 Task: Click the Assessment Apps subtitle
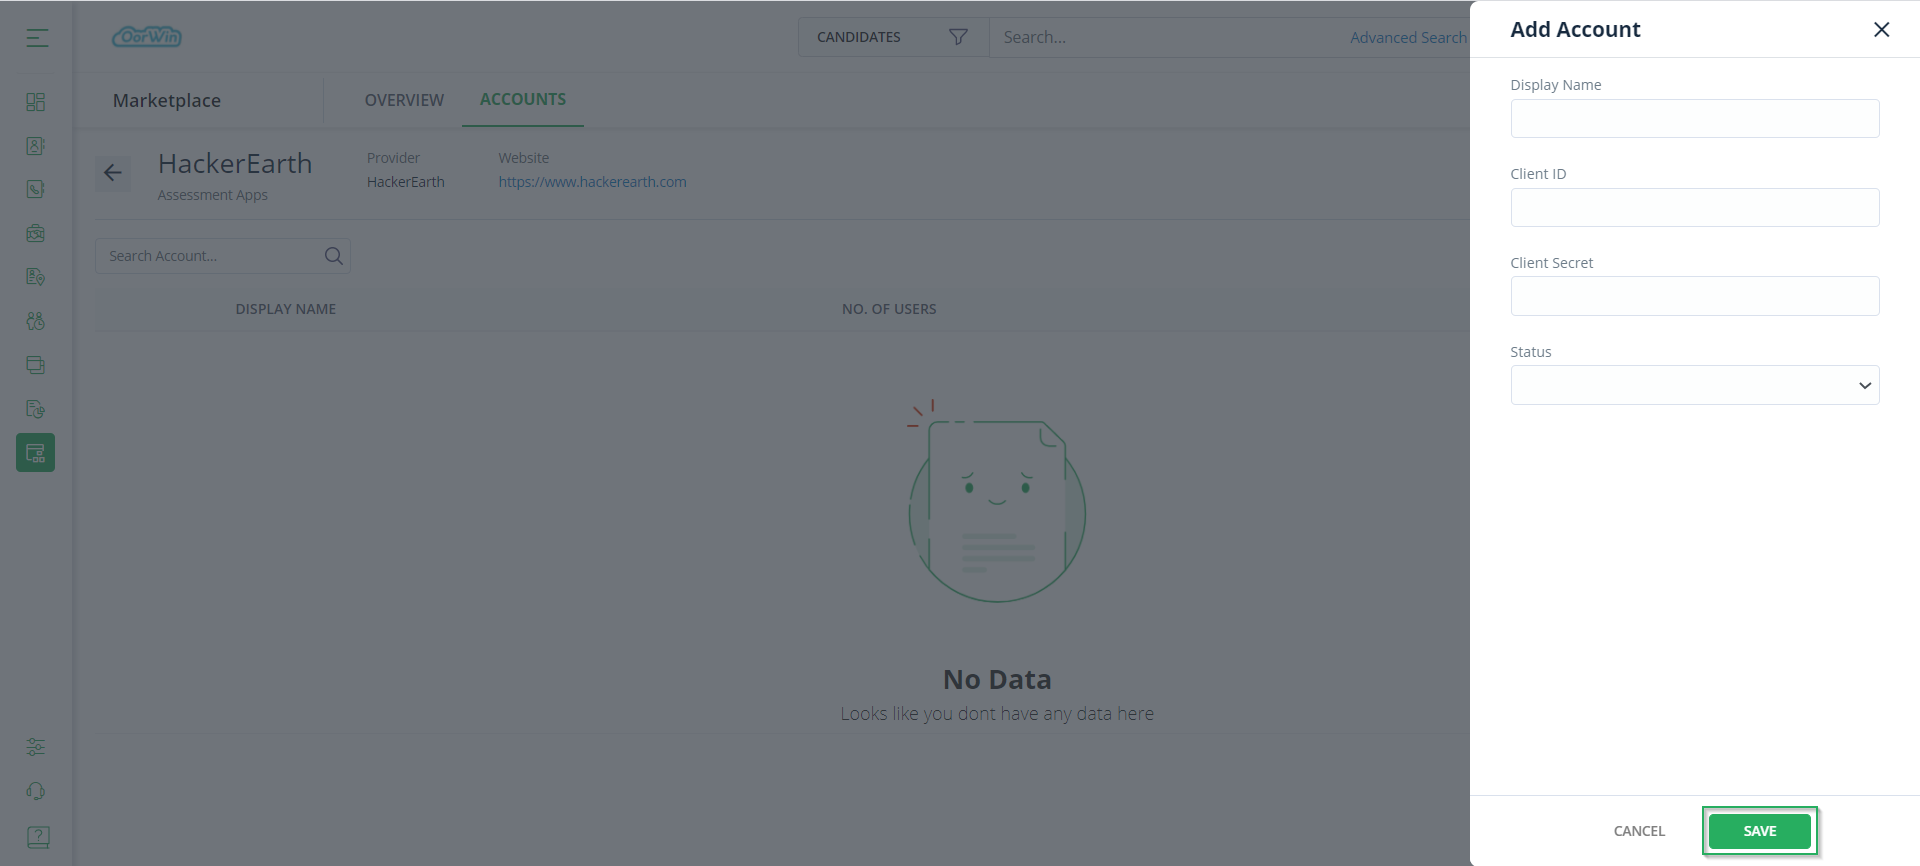(212, 195)
